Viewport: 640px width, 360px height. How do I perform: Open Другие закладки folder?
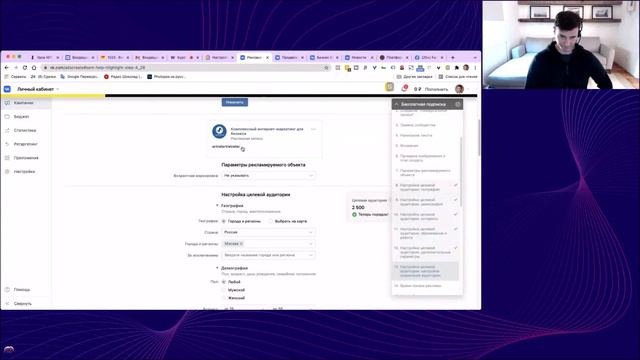tap(415, 77)
